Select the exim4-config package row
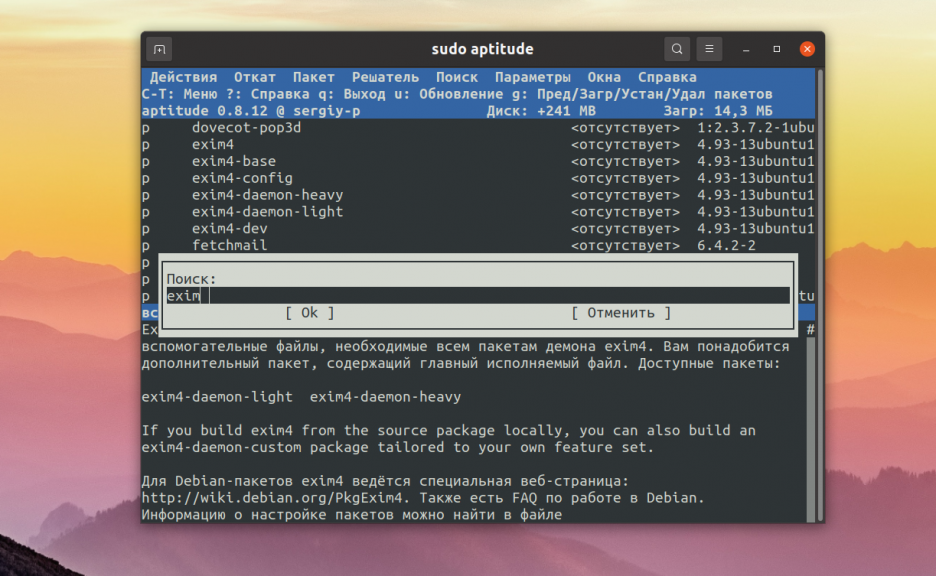936x576 pixels. point(478,178)
